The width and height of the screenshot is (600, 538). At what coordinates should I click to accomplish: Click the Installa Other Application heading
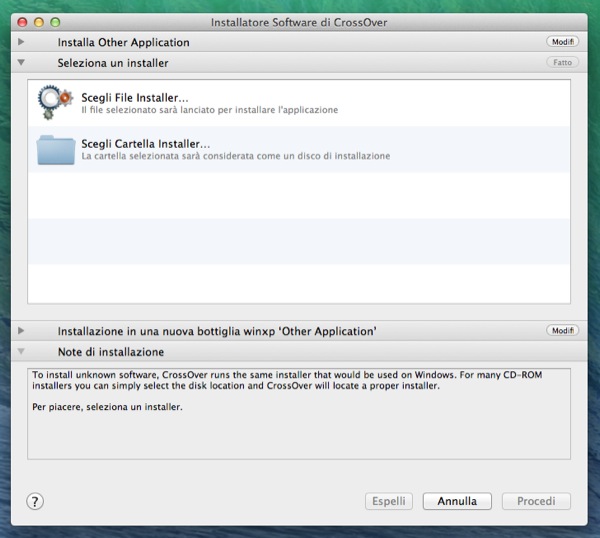point(123,42)
